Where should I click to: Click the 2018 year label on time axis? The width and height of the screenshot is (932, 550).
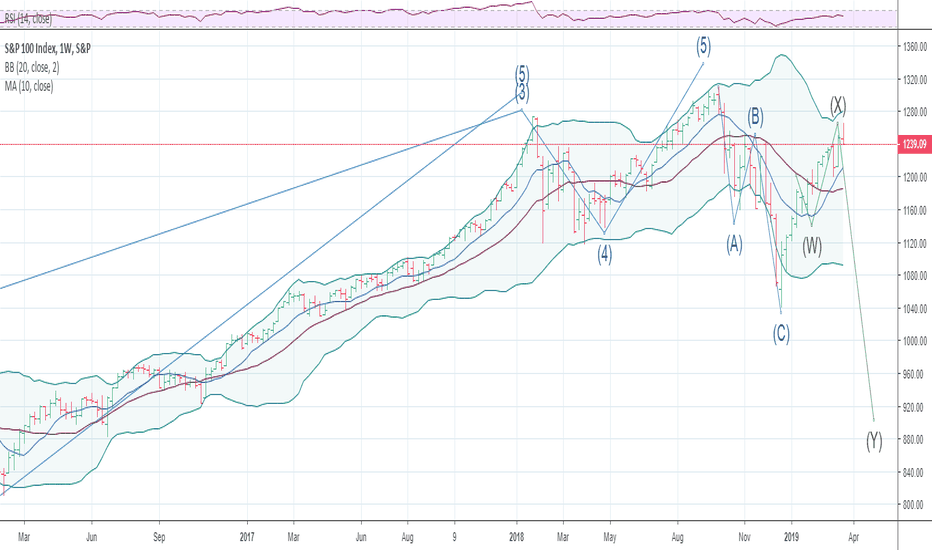pos(517,537)
